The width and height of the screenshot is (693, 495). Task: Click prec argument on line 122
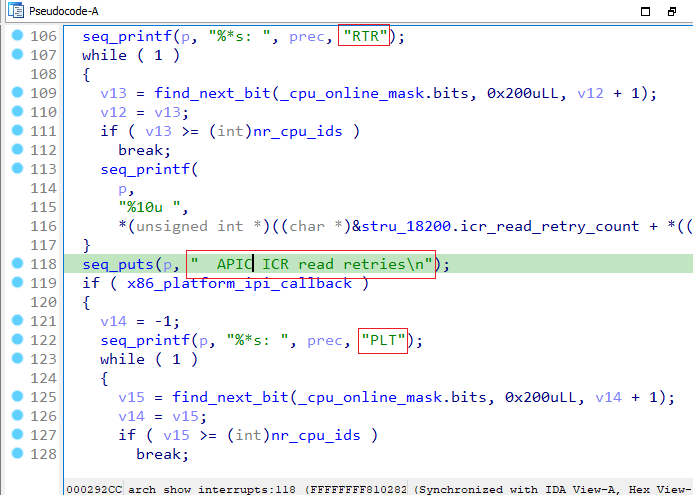click(x=324, y=341)
